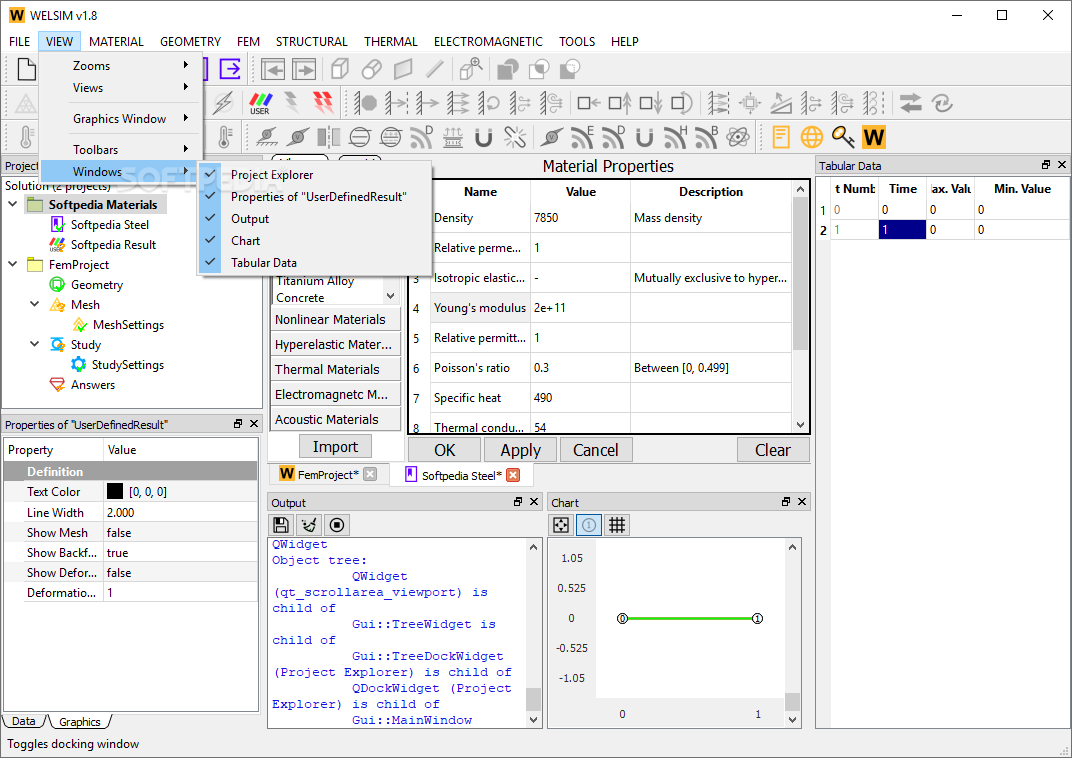The height and width of the screenshot is (758, 1072).
Task: Expand the Acoustic Materials section
Action: tap(336, 420)
